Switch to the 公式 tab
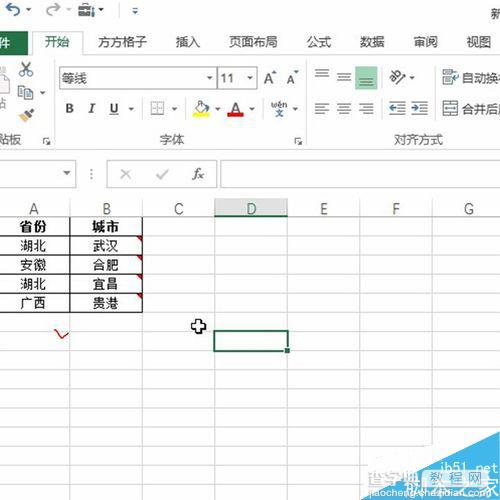 [x=319, y=42]
